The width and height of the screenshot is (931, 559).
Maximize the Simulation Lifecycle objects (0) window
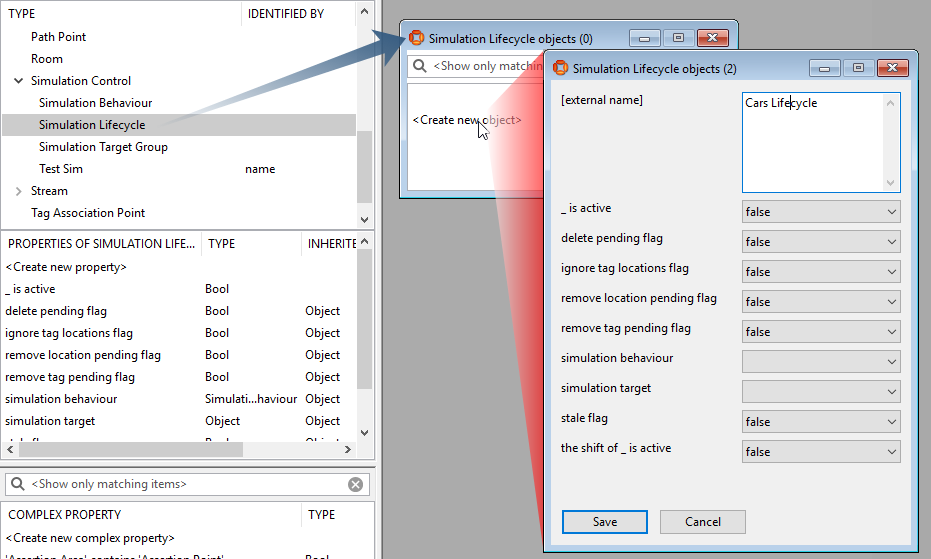pos(678,39)
